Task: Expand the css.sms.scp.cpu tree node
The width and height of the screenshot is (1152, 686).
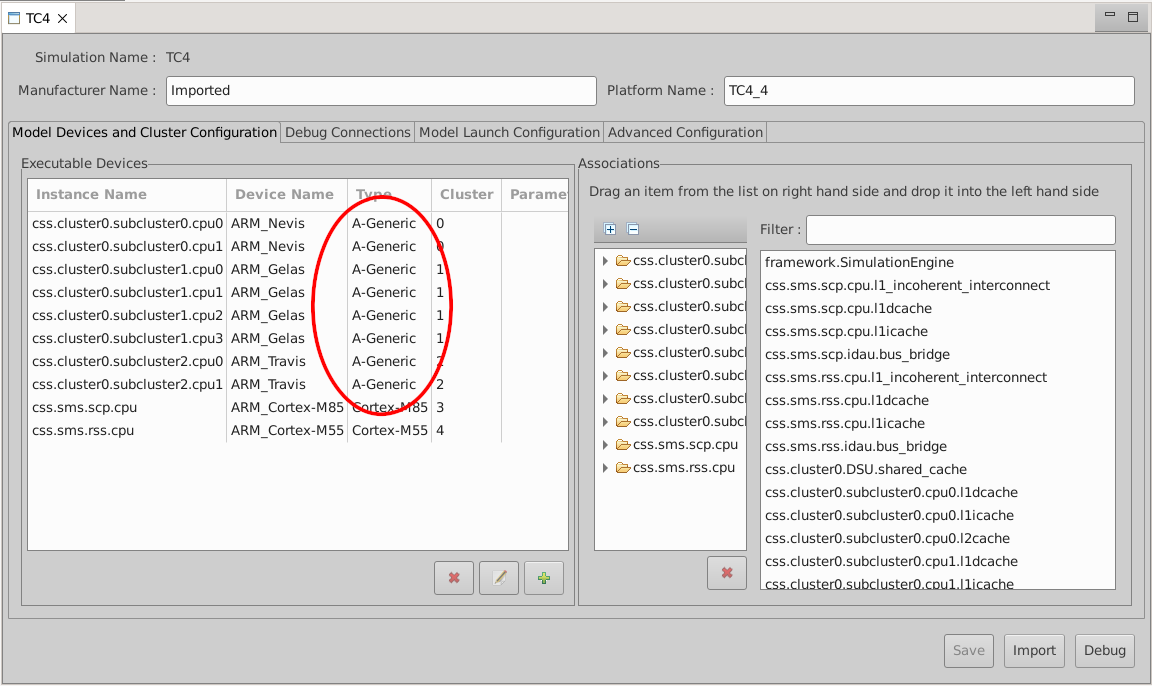Action: tap(605, 445)
